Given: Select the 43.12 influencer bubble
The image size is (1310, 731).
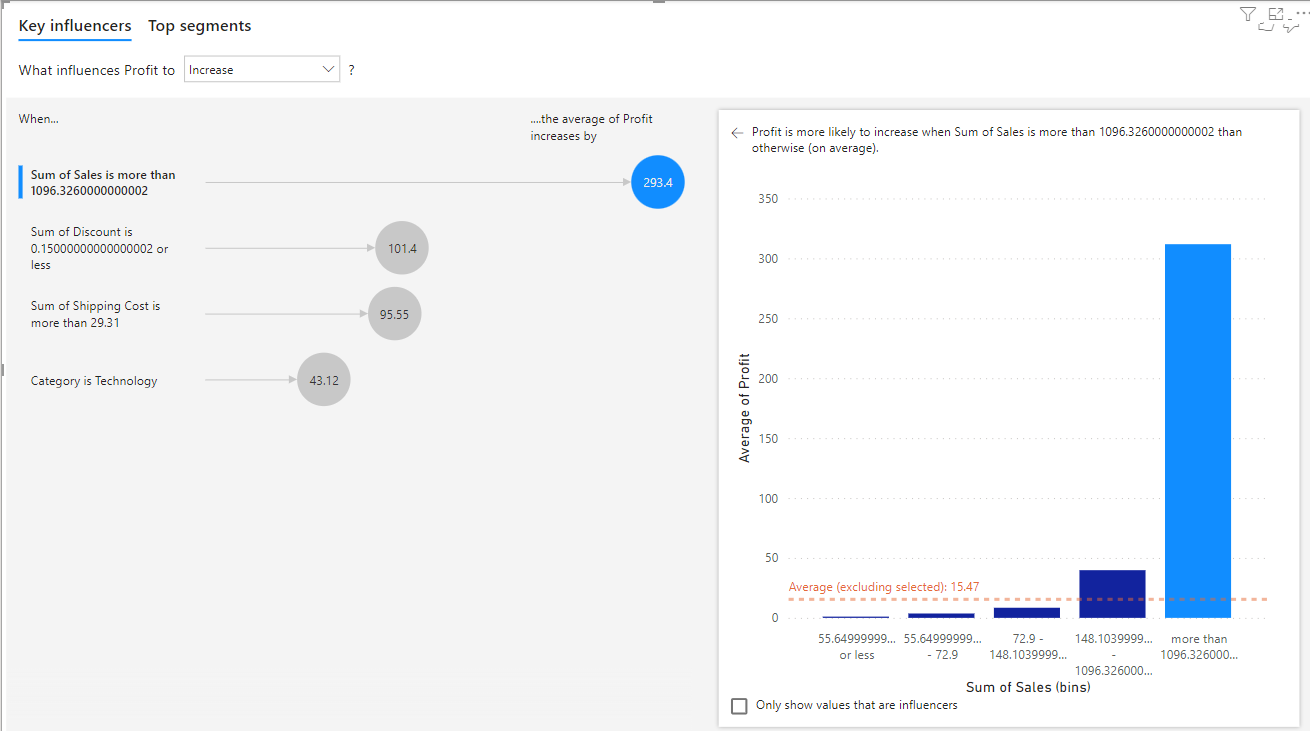Looking at the screenshot, I should pyautogui.click(x=323, y=379).
